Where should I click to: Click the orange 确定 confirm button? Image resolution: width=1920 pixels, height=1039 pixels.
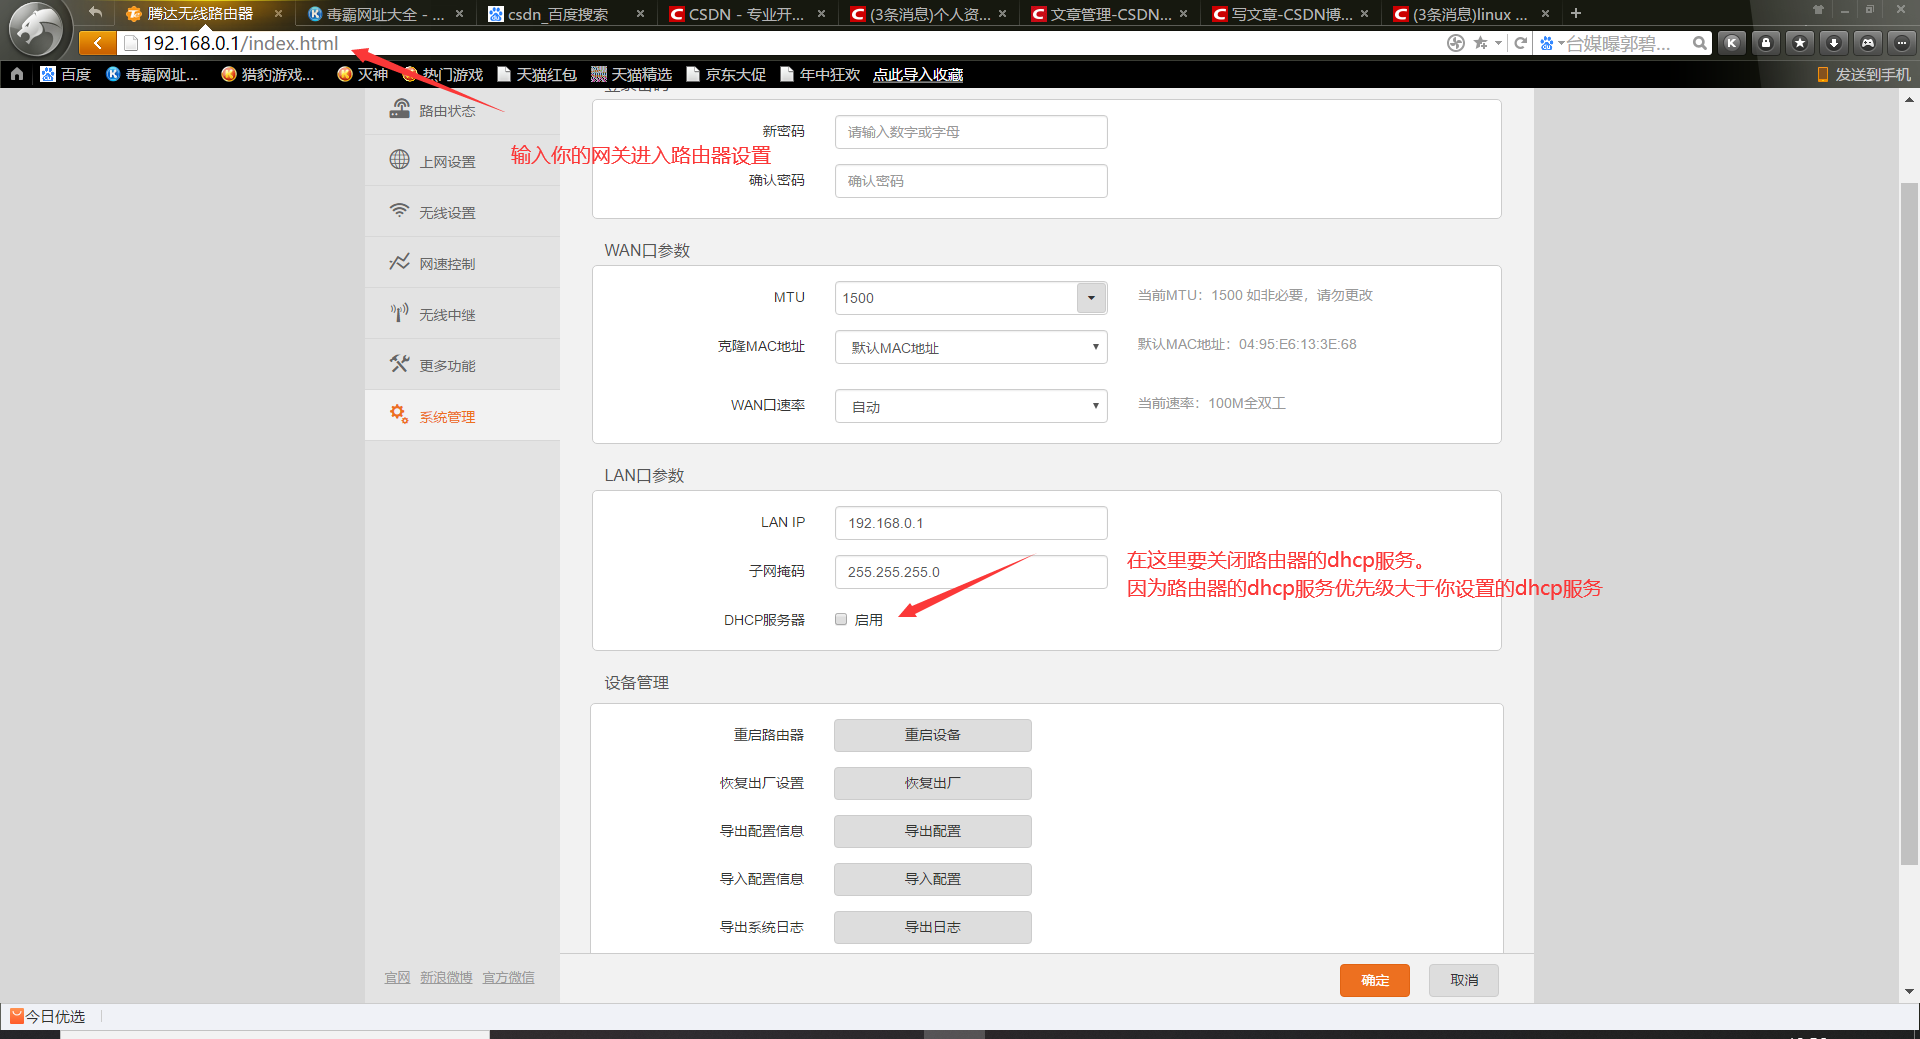(1375, 980)
